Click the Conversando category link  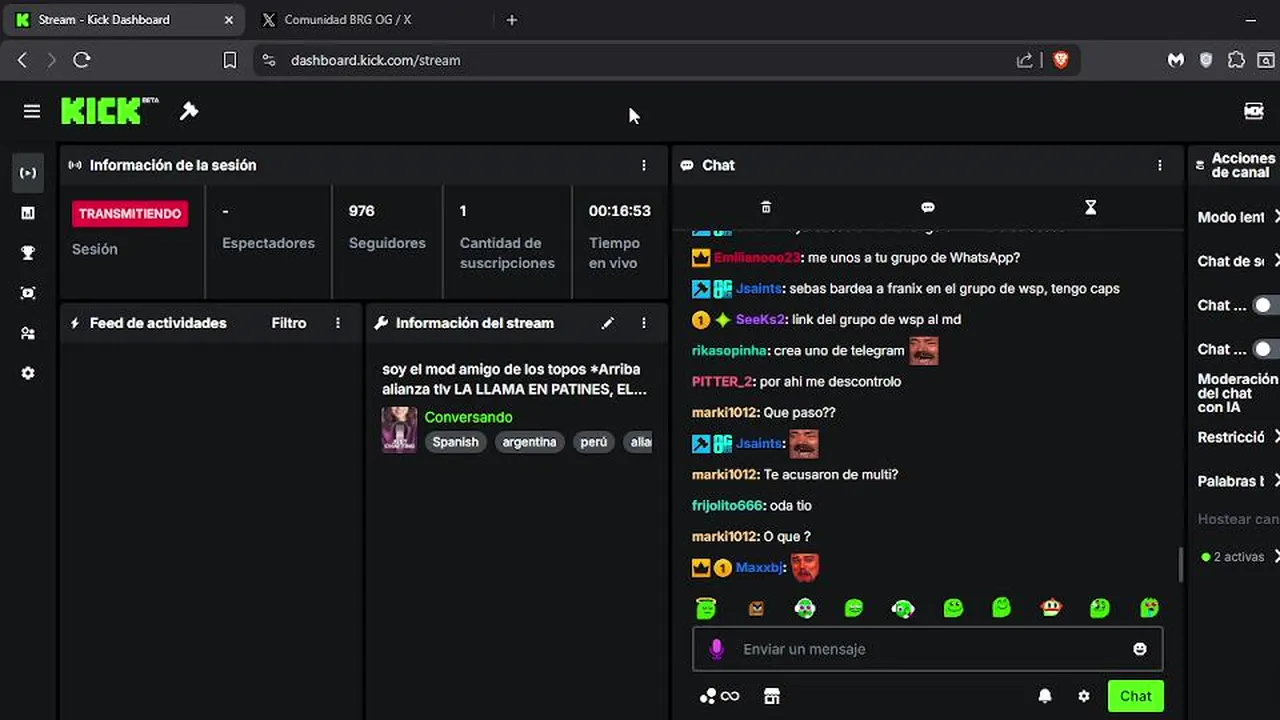468,417
